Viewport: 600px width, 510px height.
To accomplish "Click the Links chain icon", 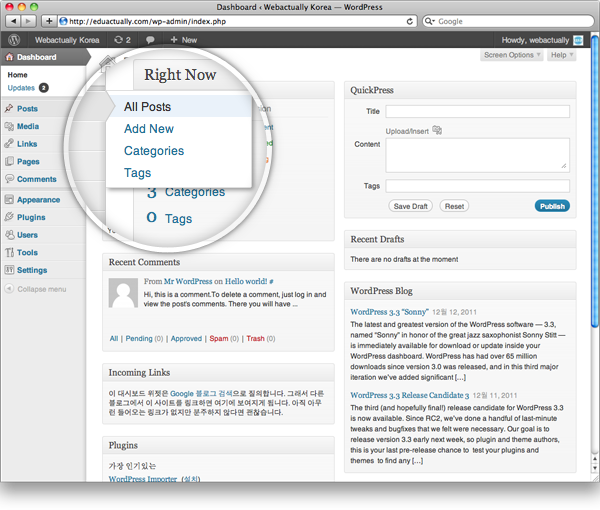I will [x=9, y=144].
